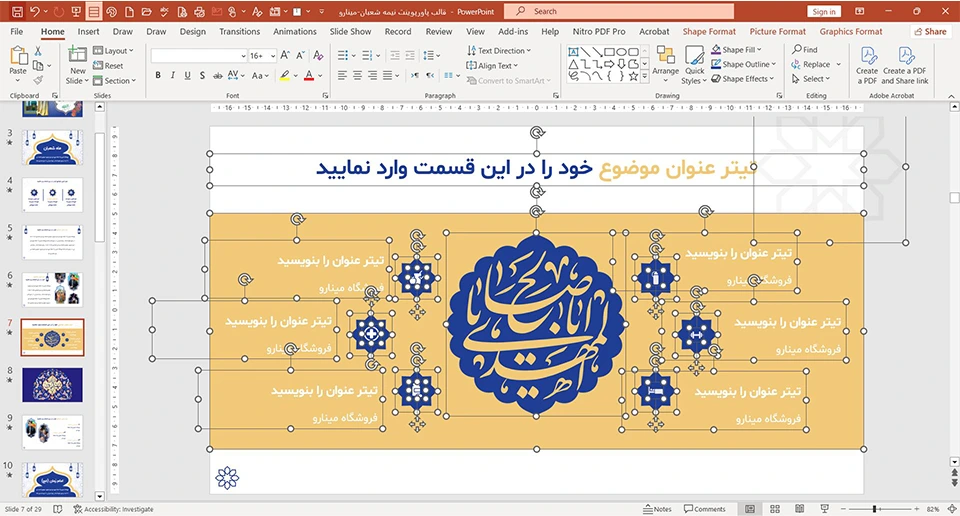Open the Transitions tab
Image resolution: width=960 pixels, height=516 pixels.
tap(239, 32)
